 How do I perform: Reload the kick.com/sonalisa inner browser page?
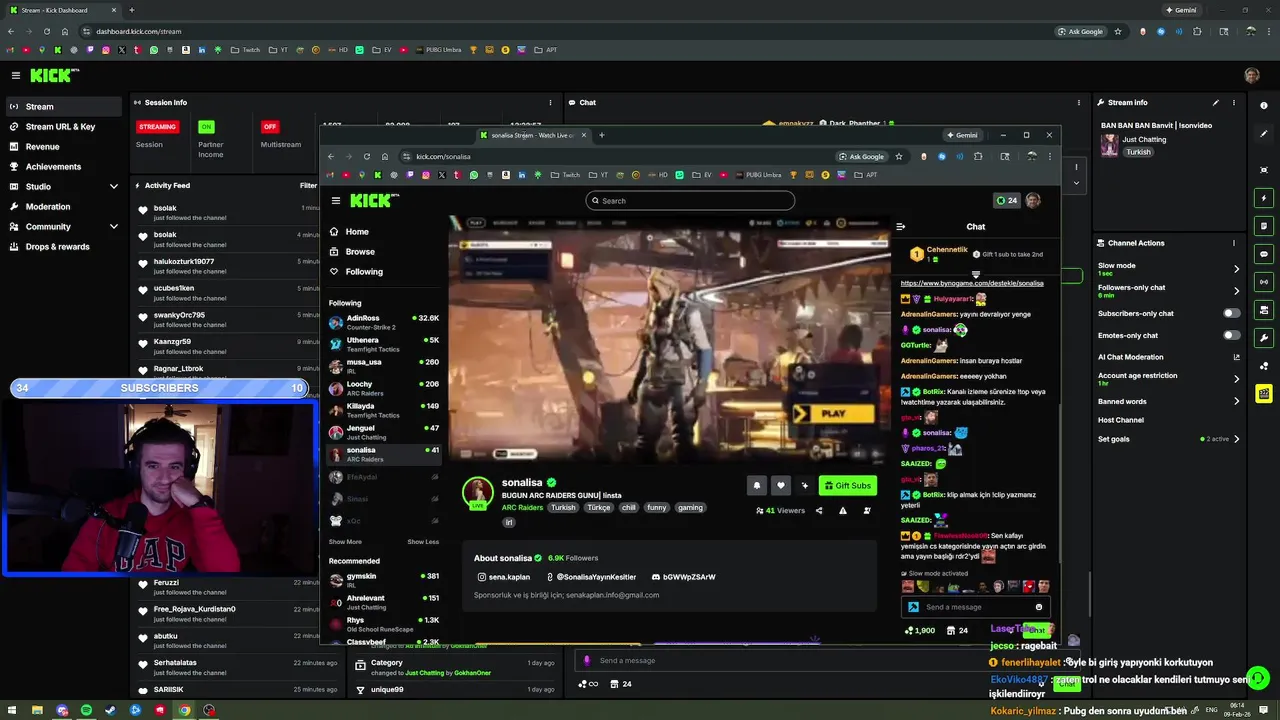[367, 156]
